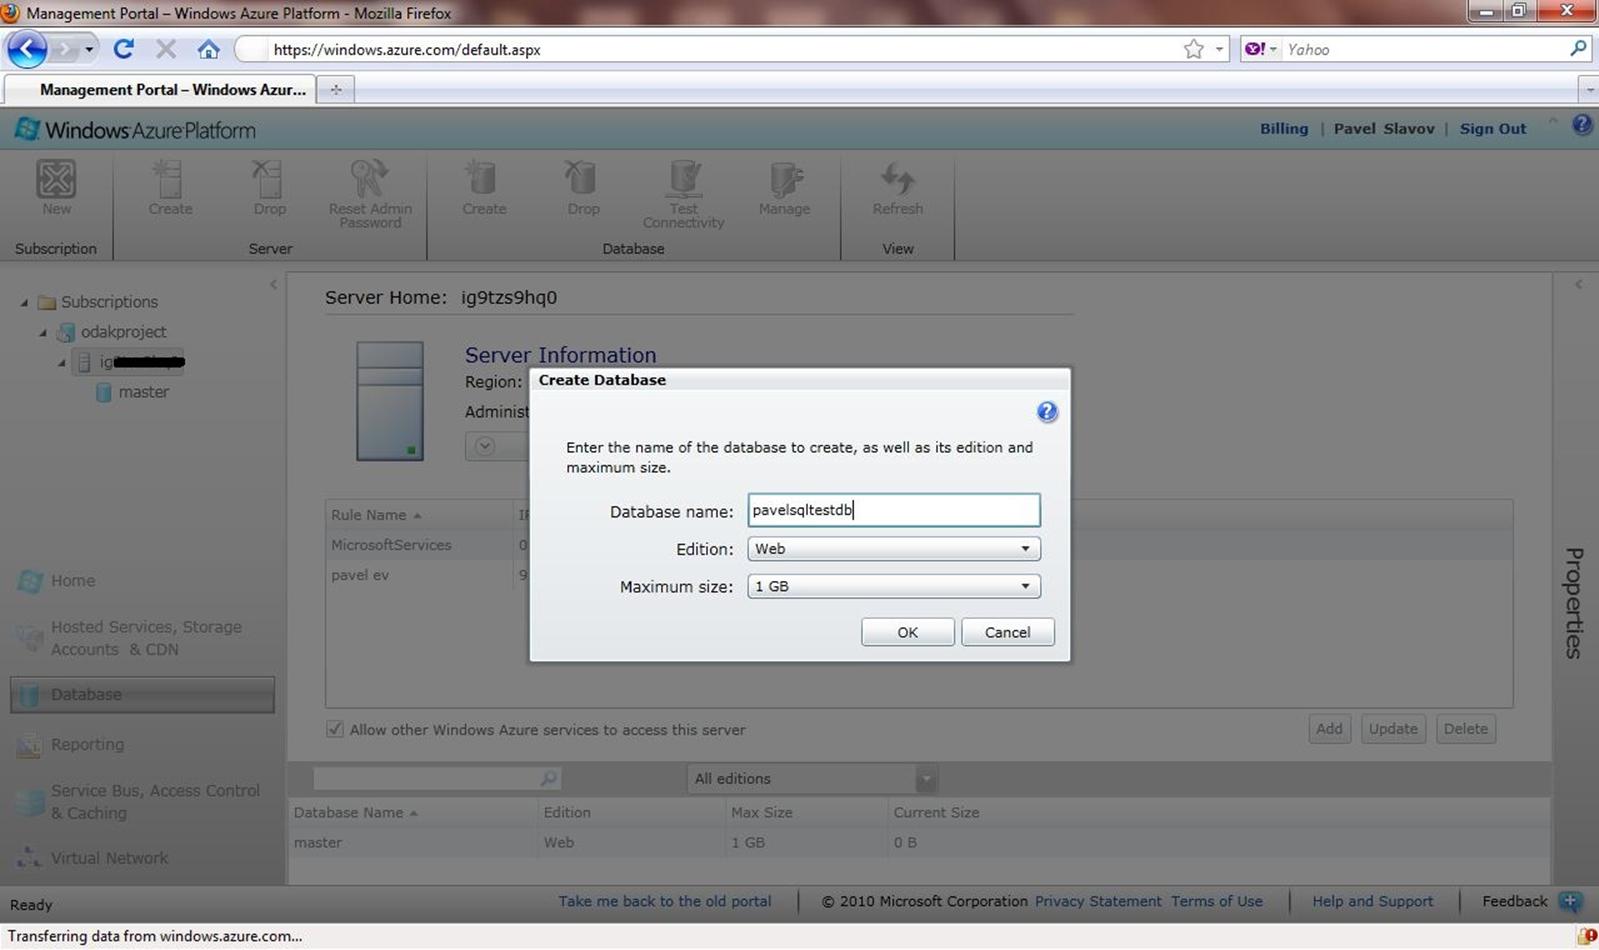This screenshot has width=1599, height=950.
Task: Click the Yahoo search magnifier icon
Action: (x=1578, y=48)
